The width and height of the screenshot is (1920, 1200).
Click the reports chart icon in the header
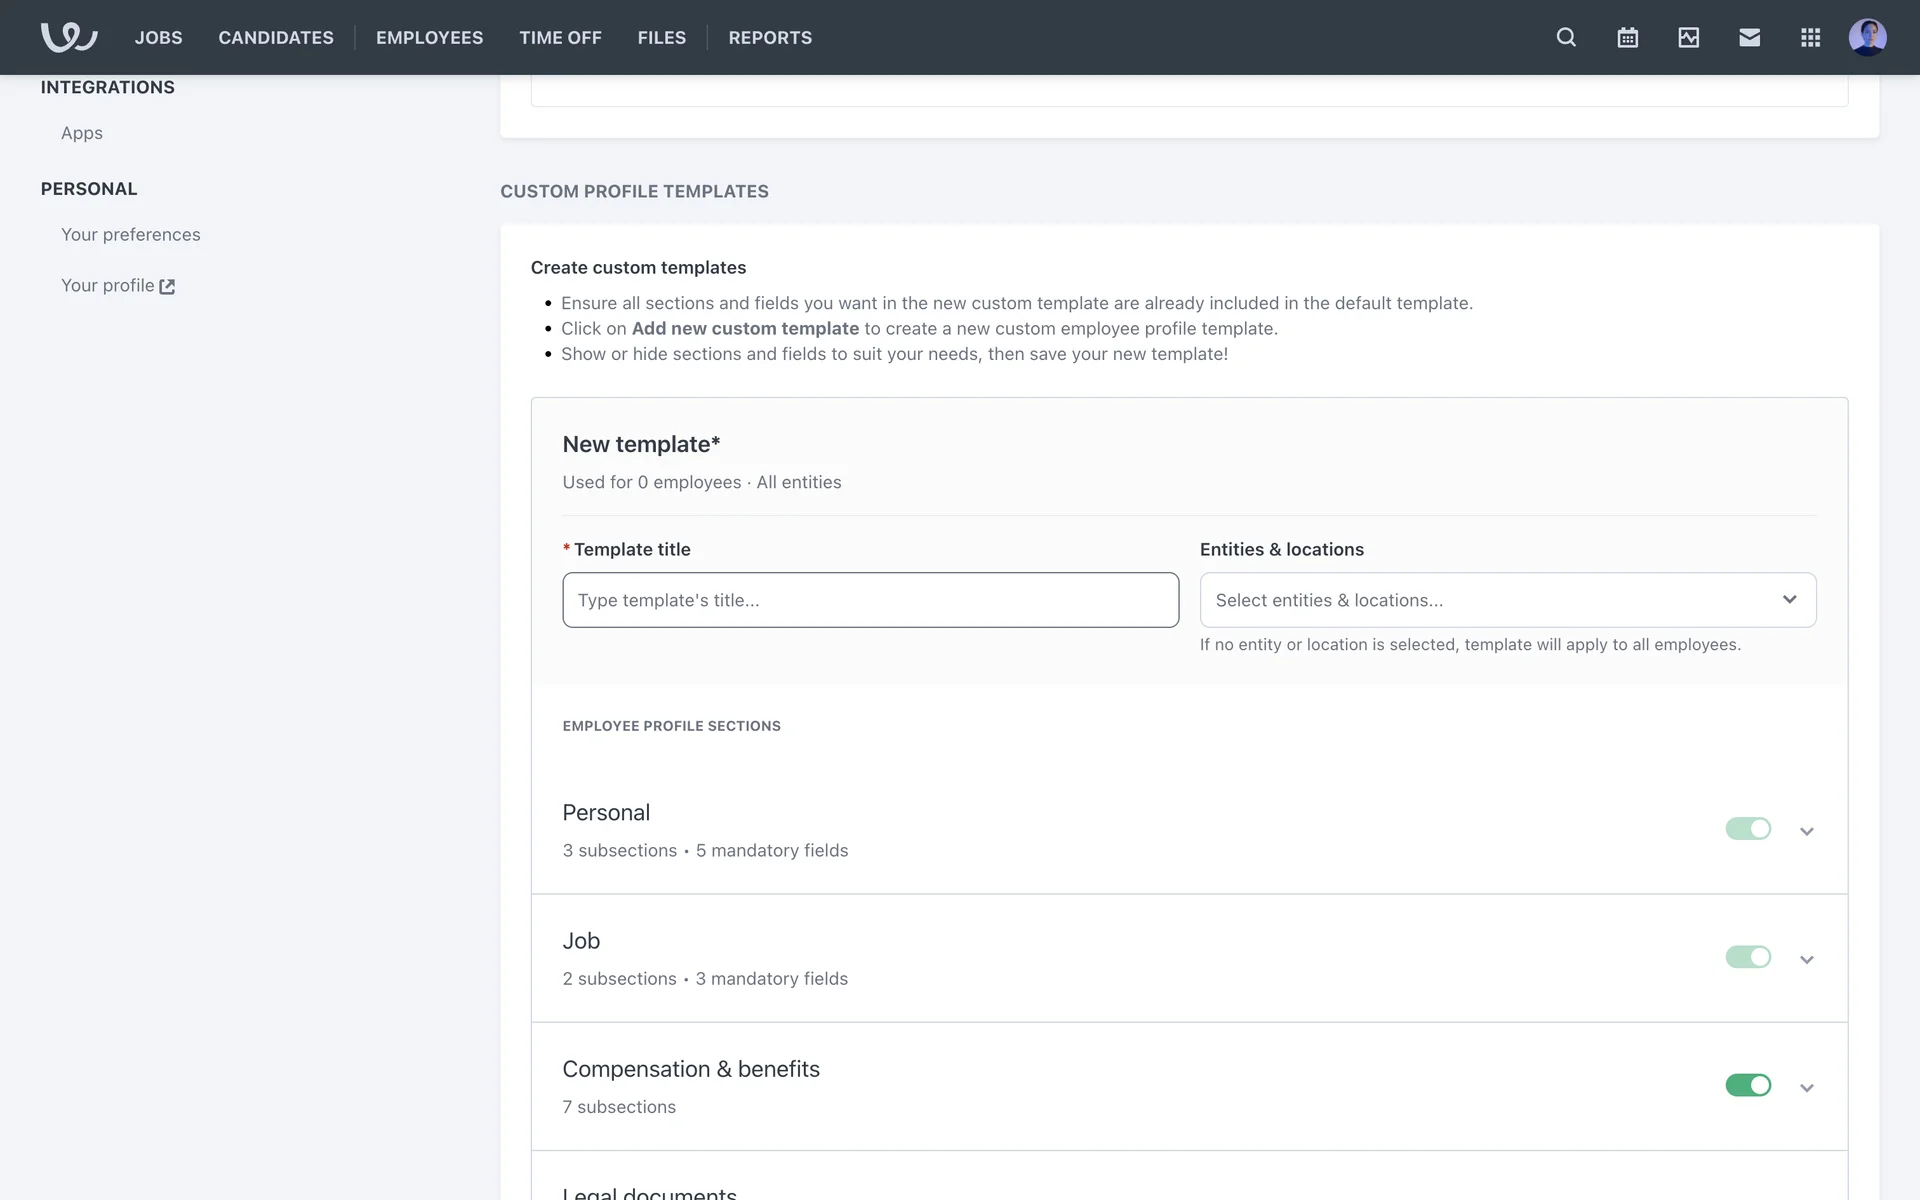coord(1688,37)
